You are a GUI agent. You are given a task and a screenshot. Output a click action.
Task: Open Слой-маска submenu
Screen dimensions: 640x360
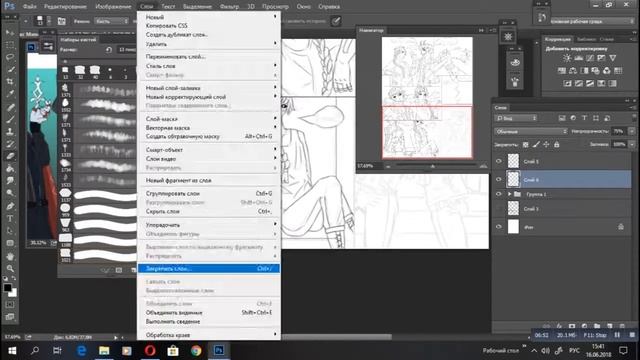click(x=209, y=119)
